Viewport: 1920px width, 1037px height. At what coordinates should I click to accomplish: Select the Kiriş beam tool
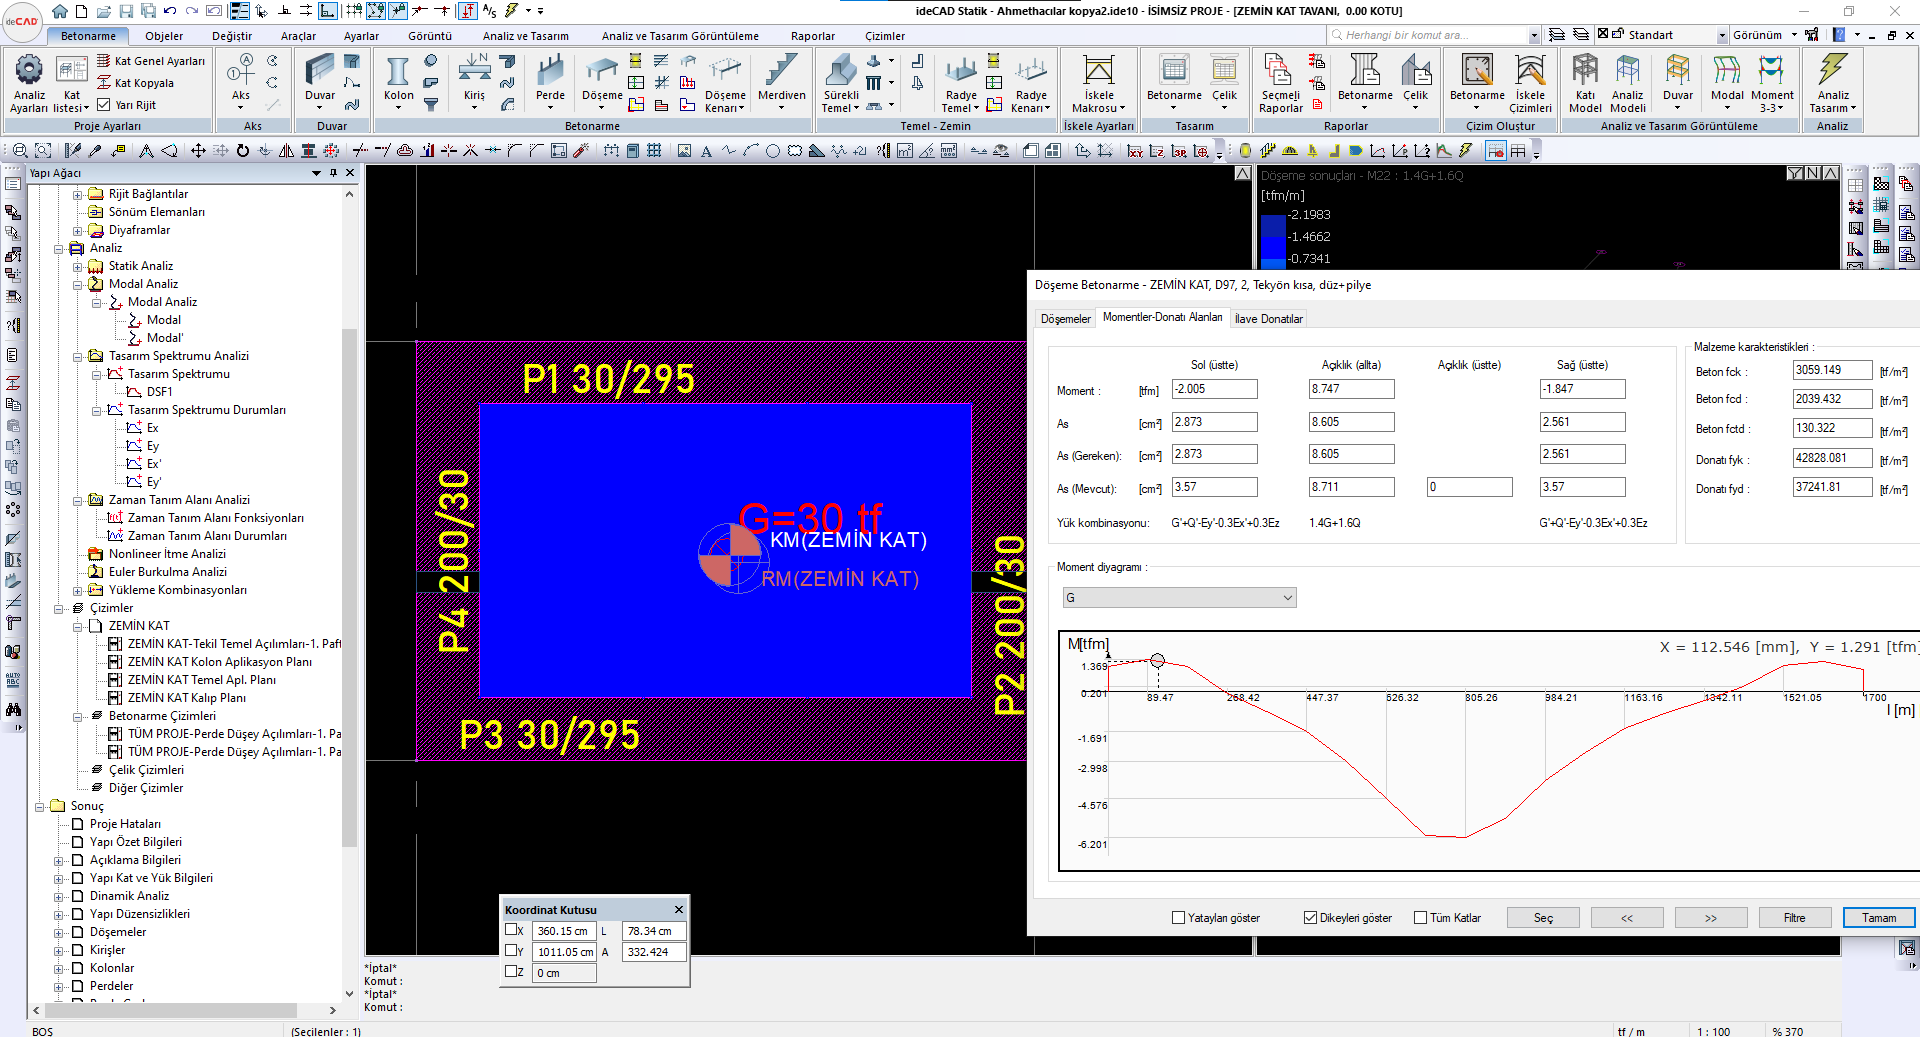474,82
